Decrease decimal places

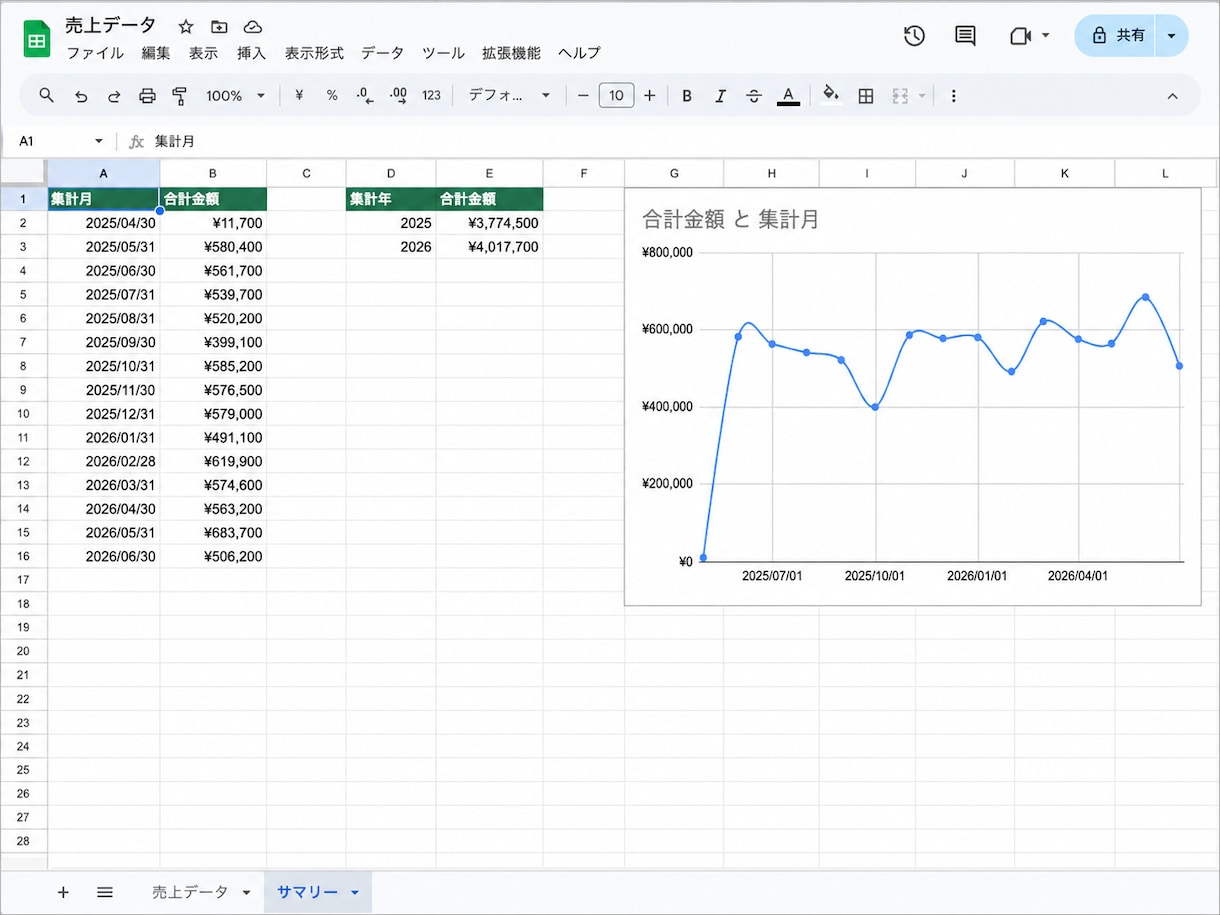pyautogui.click(x=365, y=95)
